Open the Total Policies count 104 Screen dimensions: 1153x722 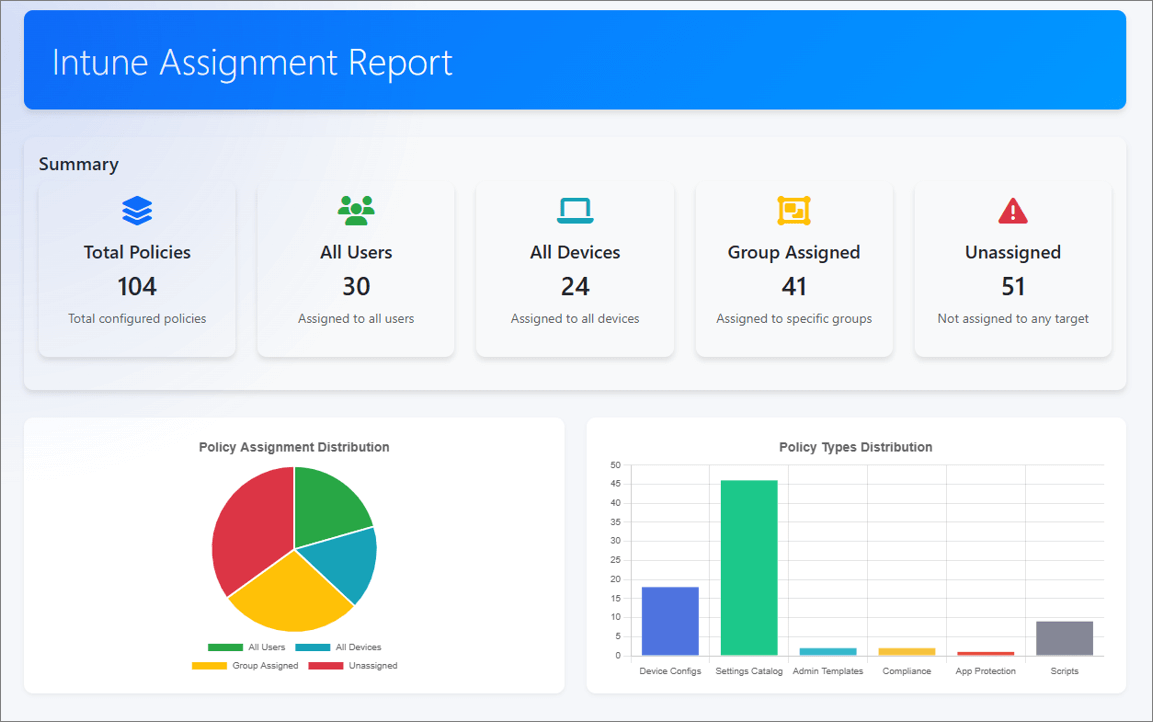pos(137,287)
